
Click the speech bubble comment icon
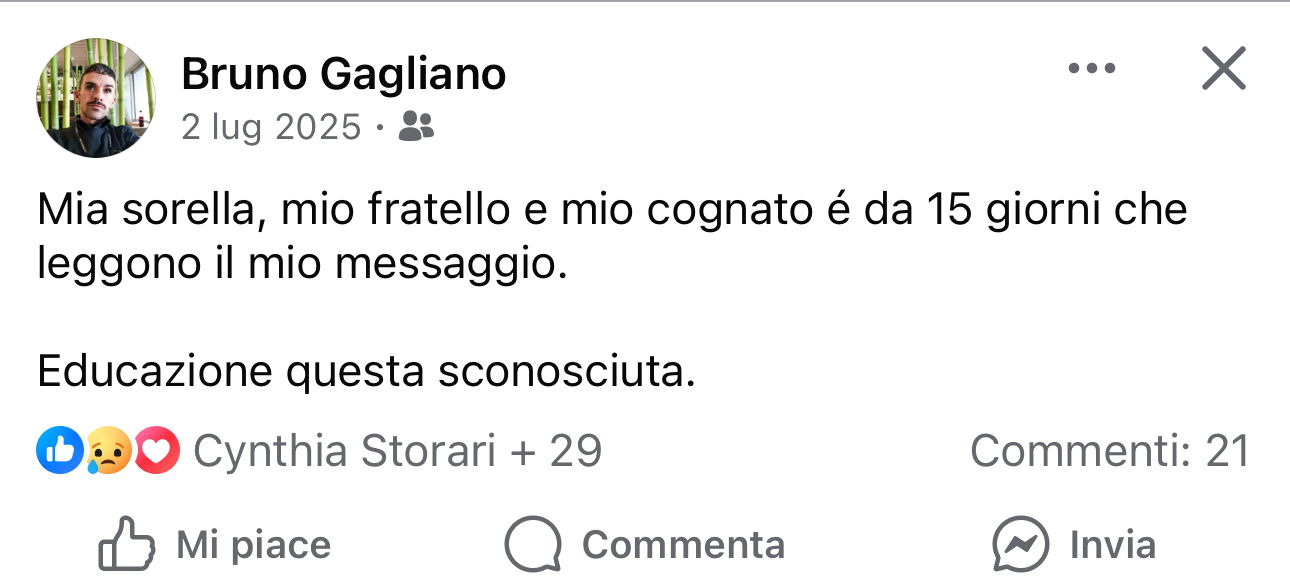533,545
